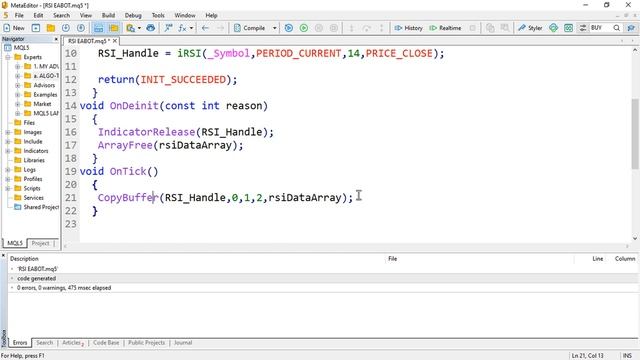Start profiling on Realtime button
The width and height of the screenshot is (640, 360).
pyautogui.click(x=445, y=28)
